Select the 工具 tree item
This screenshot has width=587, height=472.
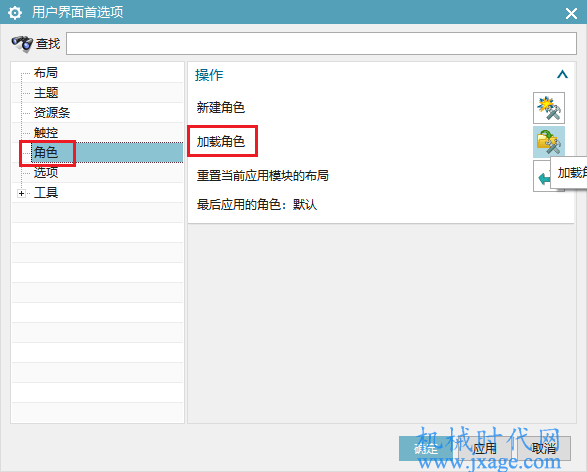tap(46, 193)
